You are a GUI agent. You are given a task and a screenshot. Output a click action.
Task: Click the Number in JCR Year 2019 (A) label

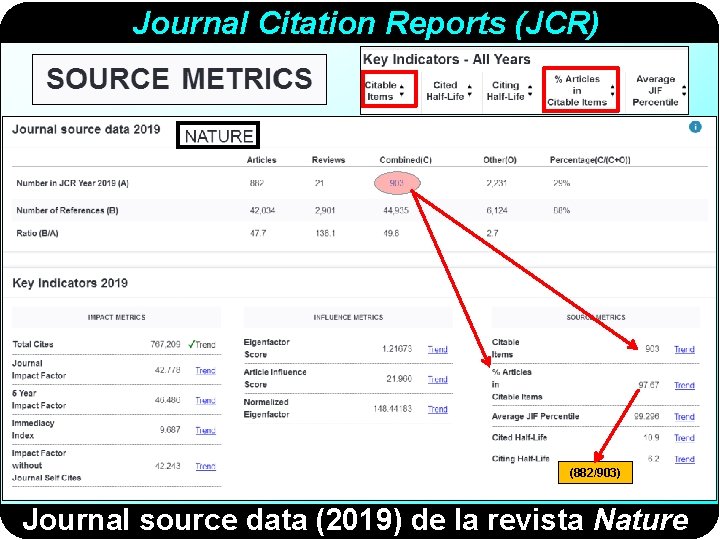click(73, 183)
